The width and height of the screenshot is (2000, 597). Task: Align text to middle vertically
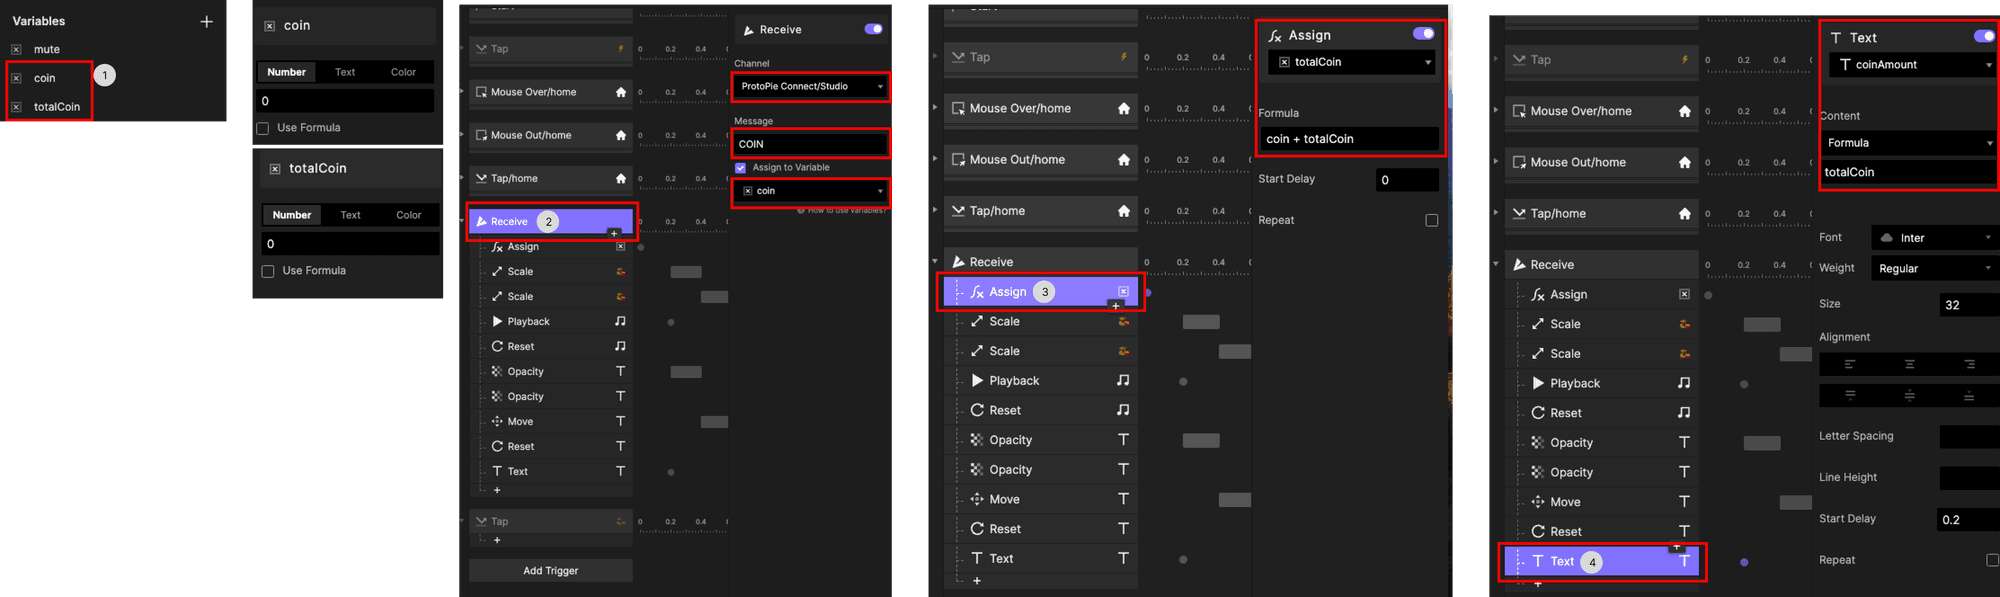click(1910, 396)
